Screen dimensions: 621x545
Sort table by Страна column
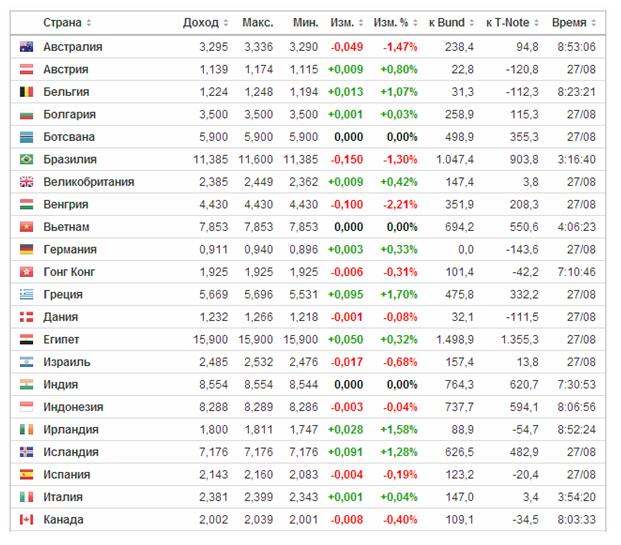(x=67, y=22)
